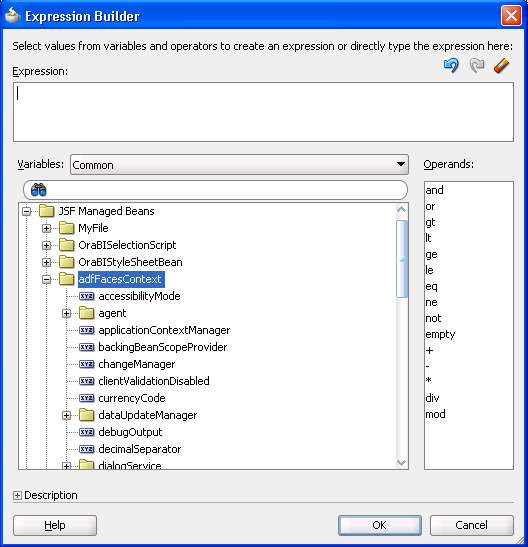
Task: Click the adfFacesContext folder icon
Action: 66,279
